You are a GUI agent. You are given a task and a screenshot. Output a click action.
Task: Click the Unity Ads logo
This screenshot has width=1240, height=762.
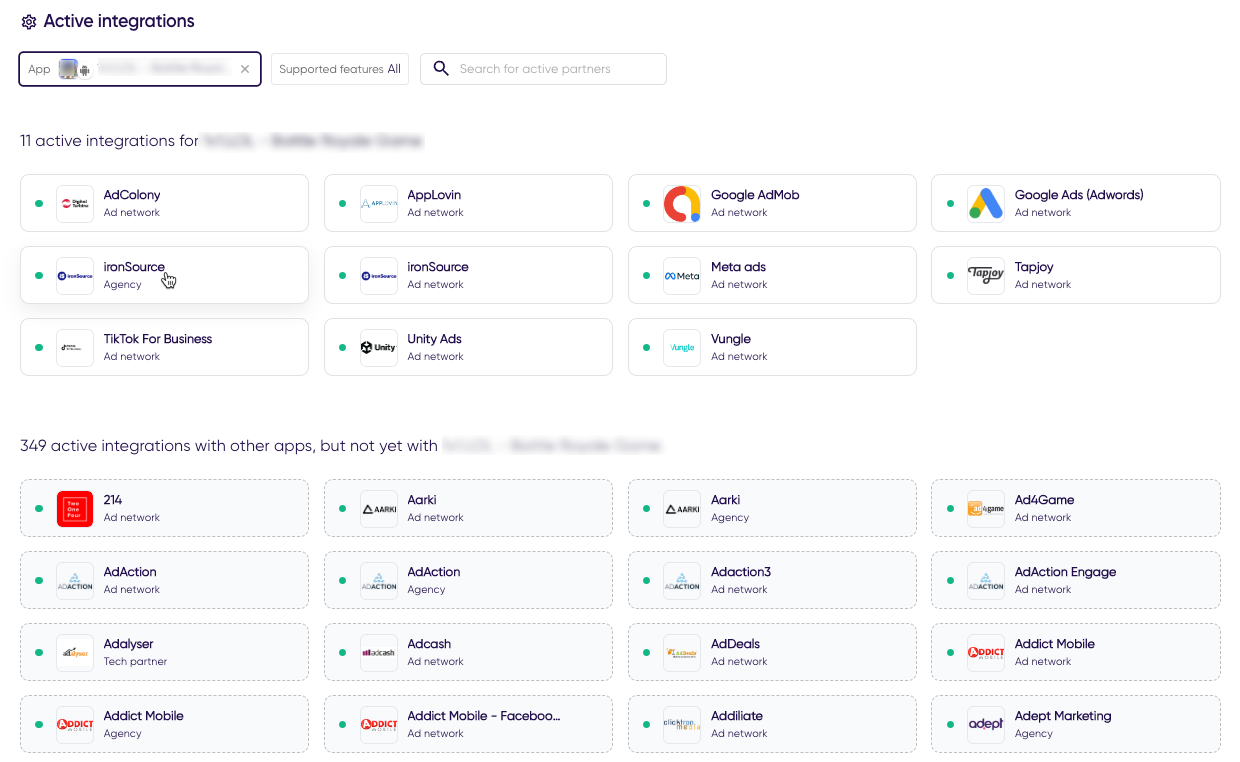(x=379, y=347)
